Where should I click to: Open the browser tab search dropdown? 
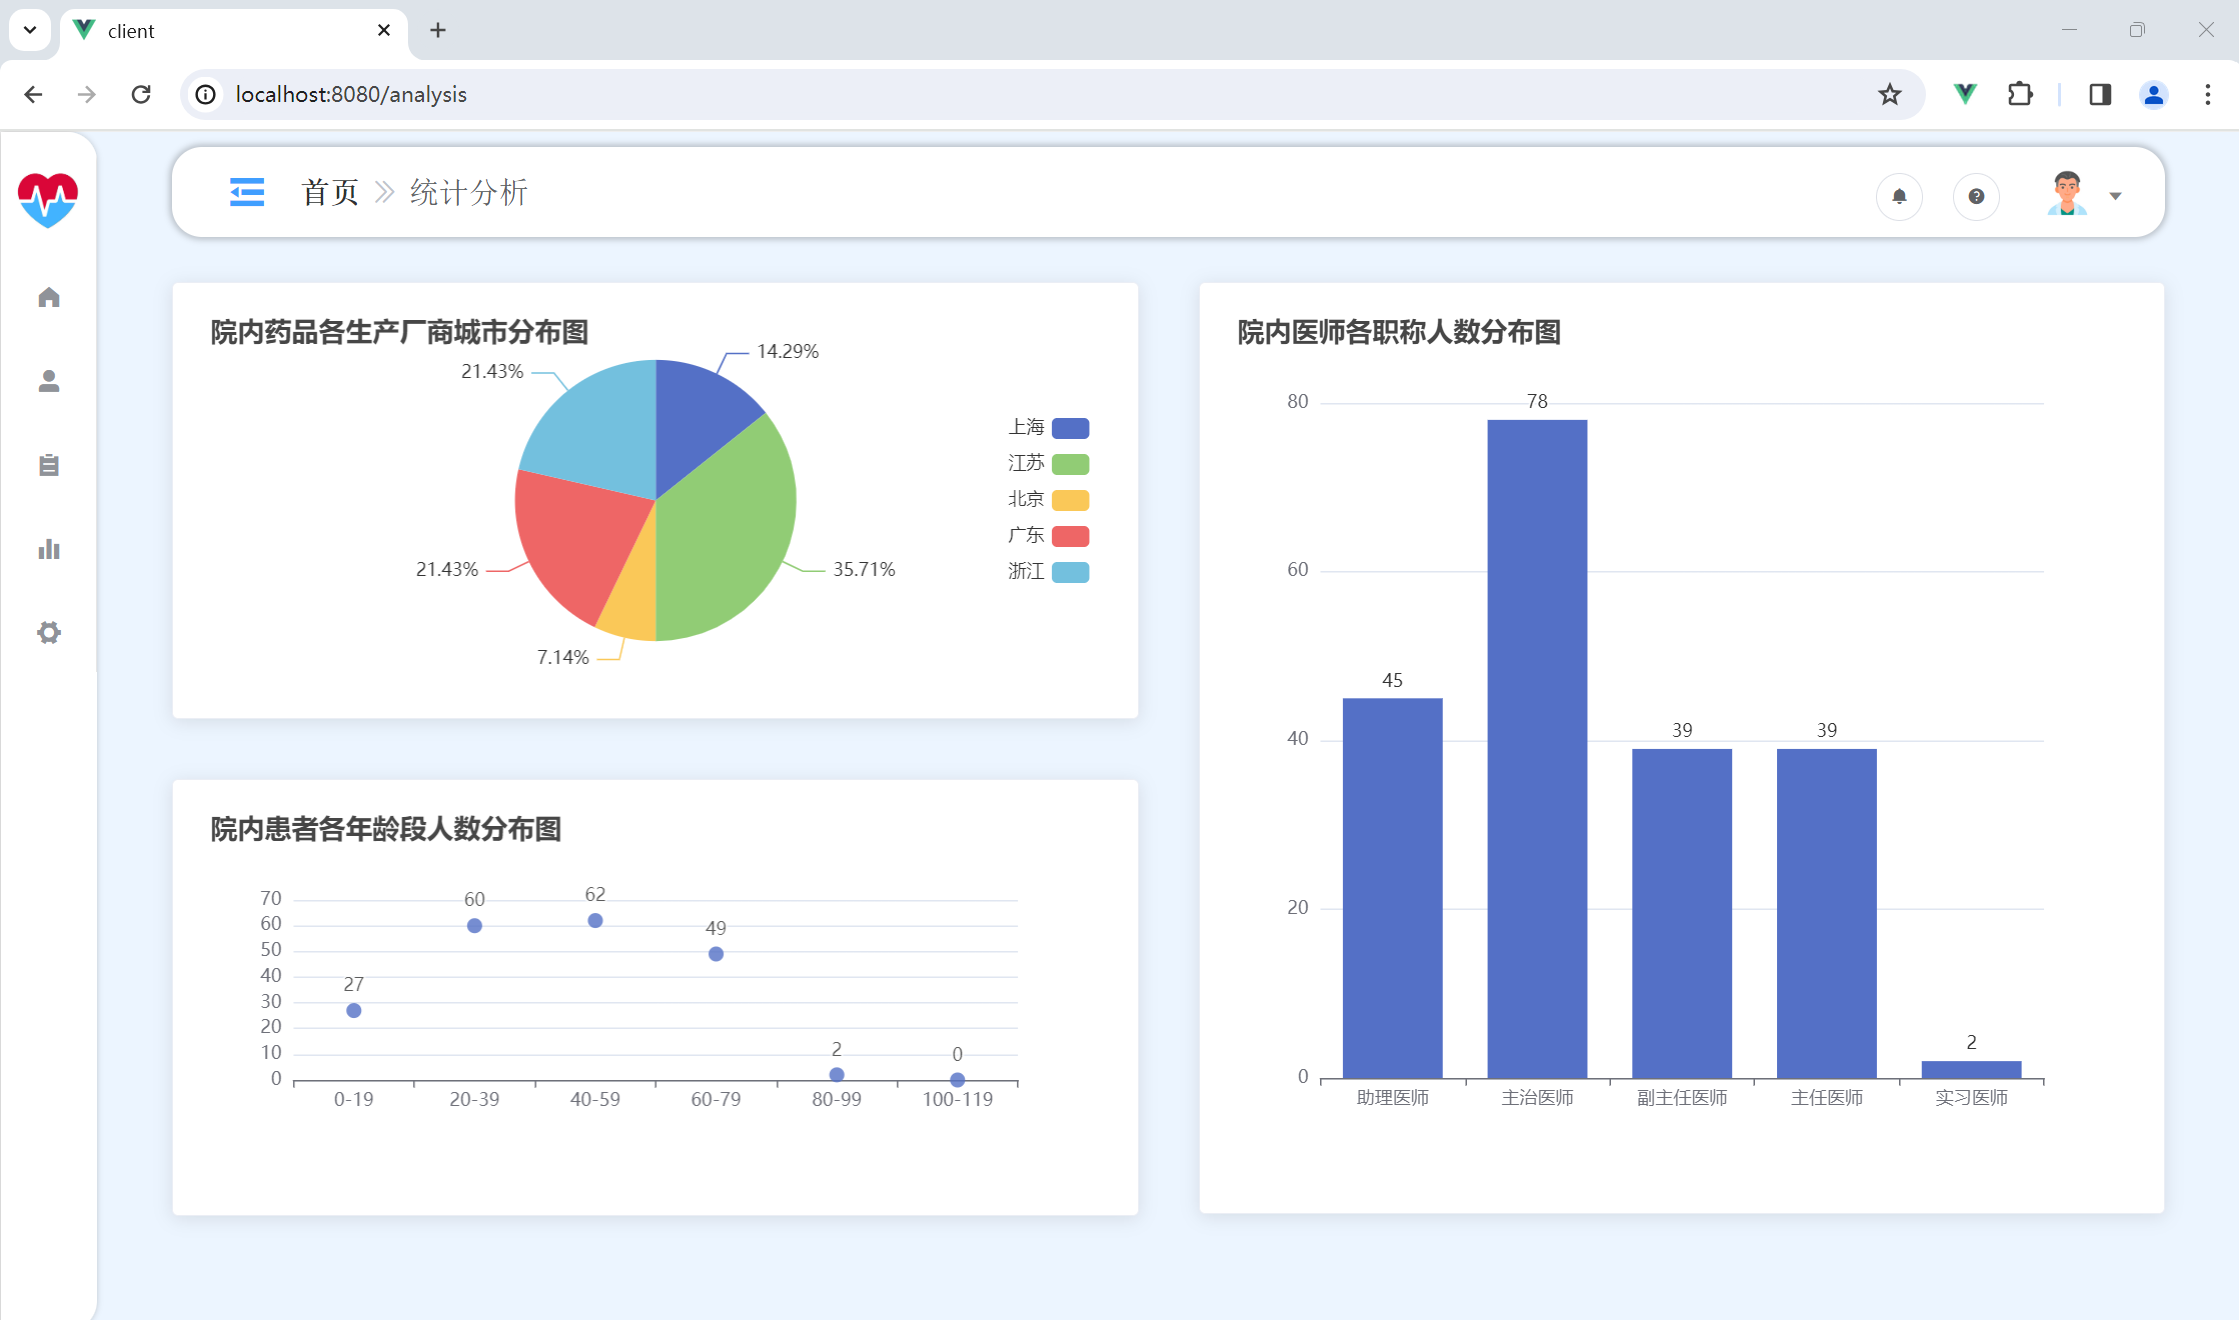pyautogui.click(x=30, y=30)
